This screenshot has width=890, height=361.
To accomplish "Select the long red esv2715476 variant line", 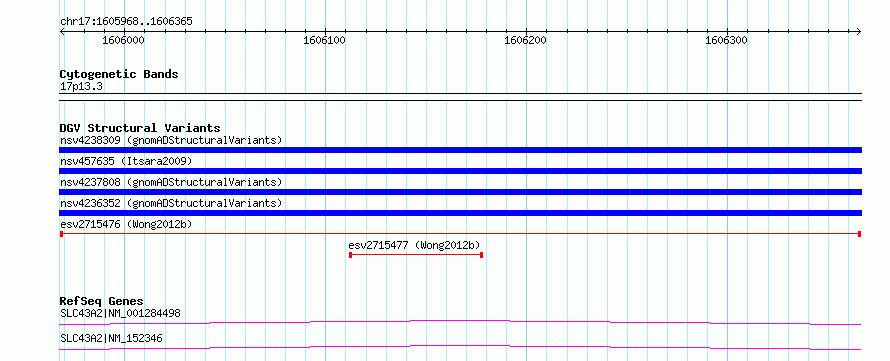I will coord(460,234).
